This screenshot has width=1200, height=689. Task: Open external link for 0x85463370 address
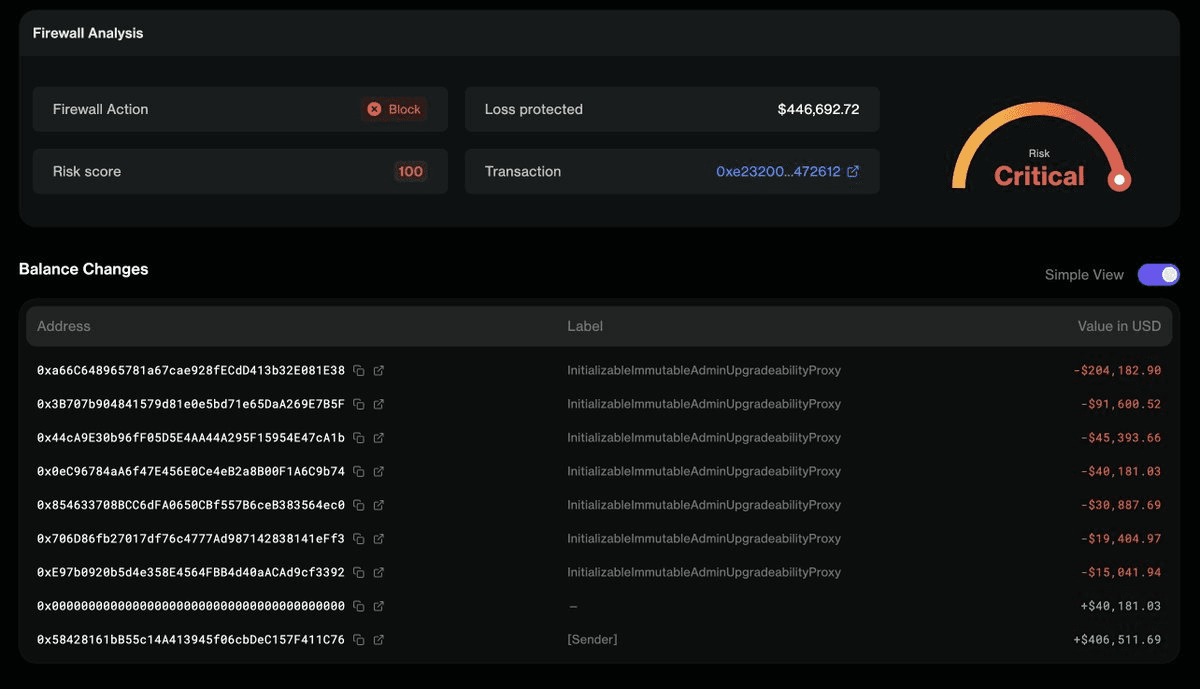tap(379, 505)
